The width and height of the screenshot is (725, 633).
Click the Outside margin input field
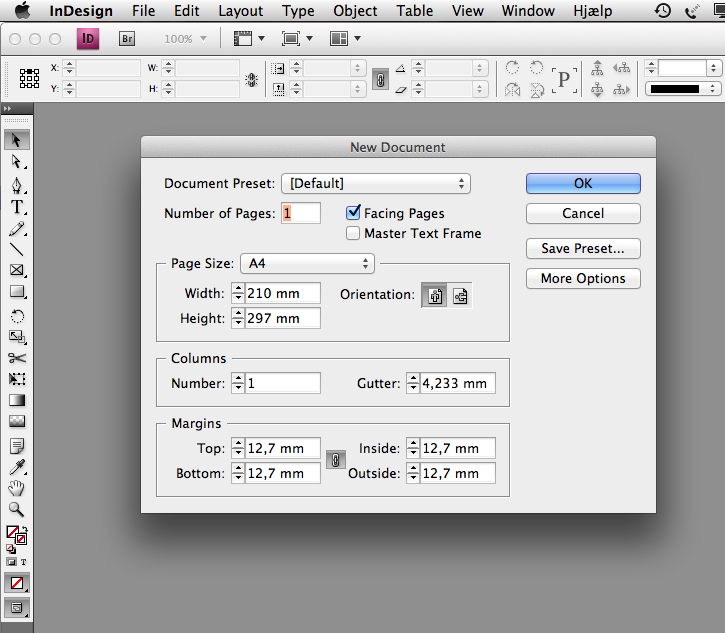(457, 473)
